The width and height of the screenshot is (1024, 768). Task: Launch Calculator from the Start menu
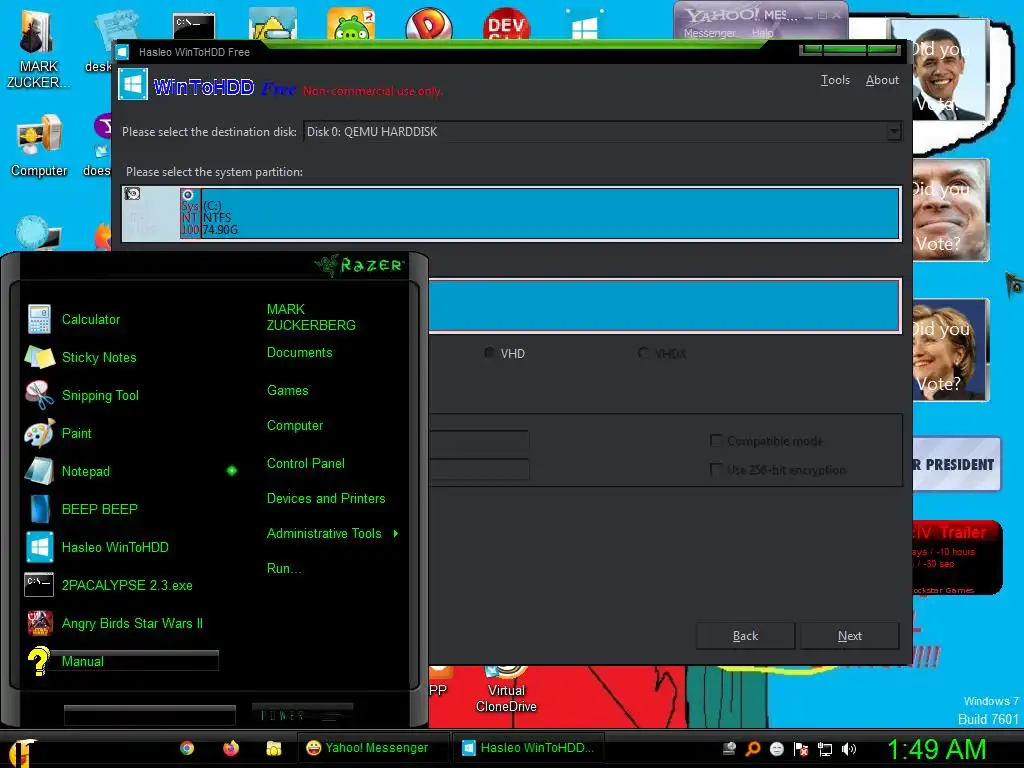[x=91, y=319]
